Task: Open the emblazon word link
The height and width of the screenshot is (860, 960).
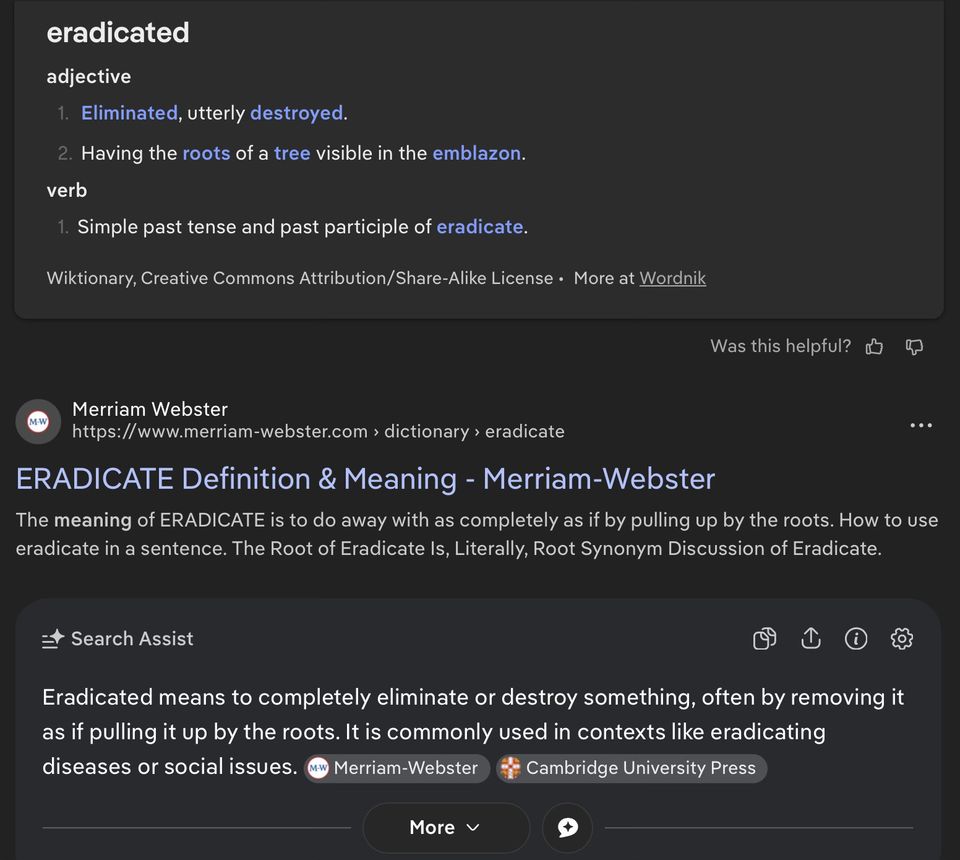Action: click(476, 153)
